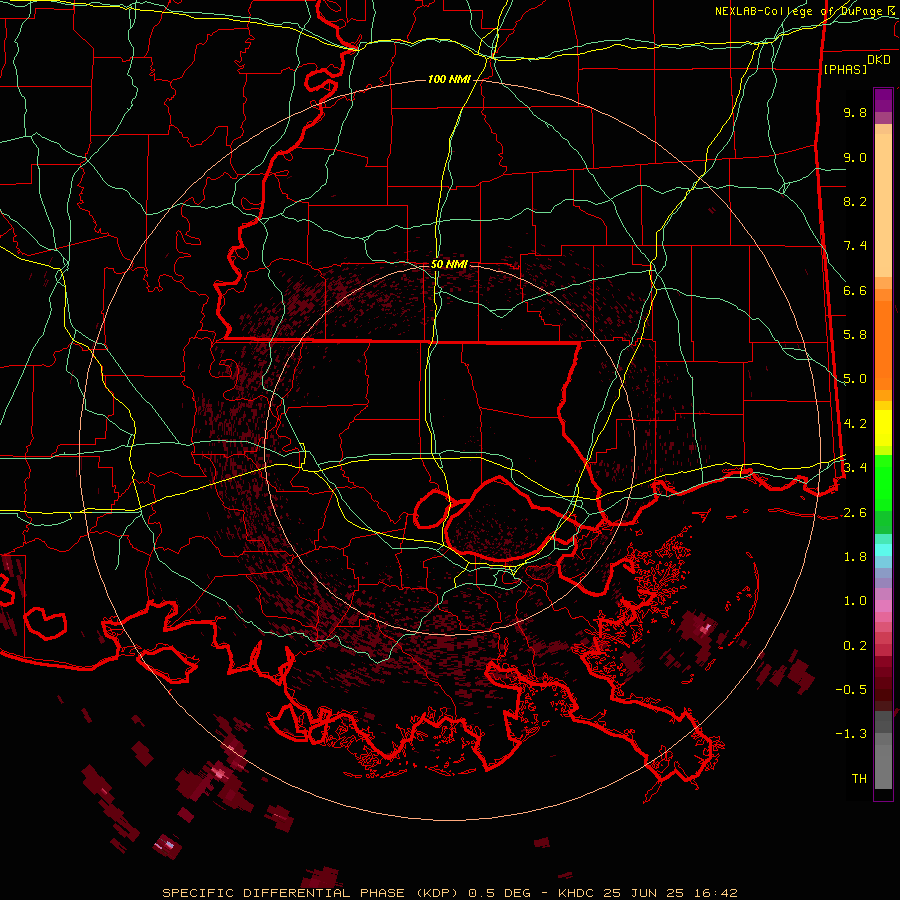Click the bright green band of color bar
The width and height of the screenshot is (900, 900).
point(883,482)
